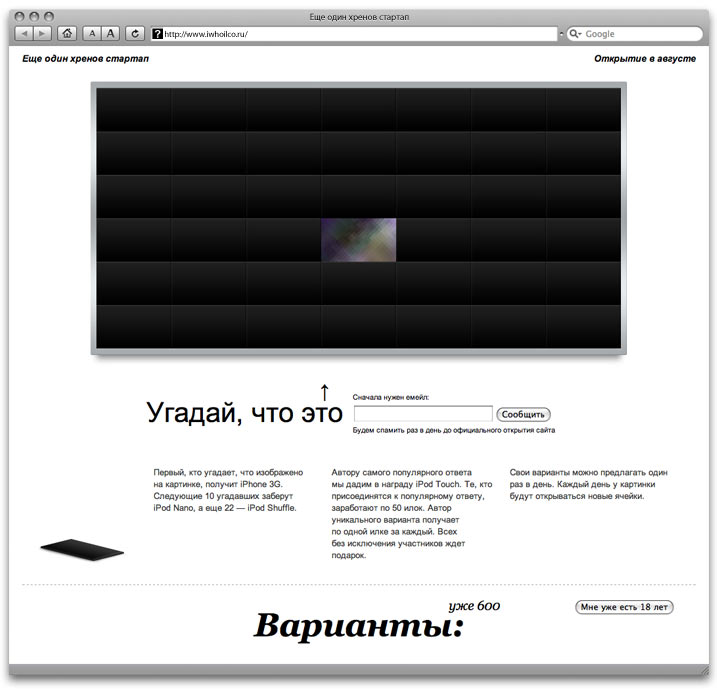Image resolution: width=717 pixels, height=690 pixels.
Task: Click the browser Back arrow button
Action: click(24, 34)
